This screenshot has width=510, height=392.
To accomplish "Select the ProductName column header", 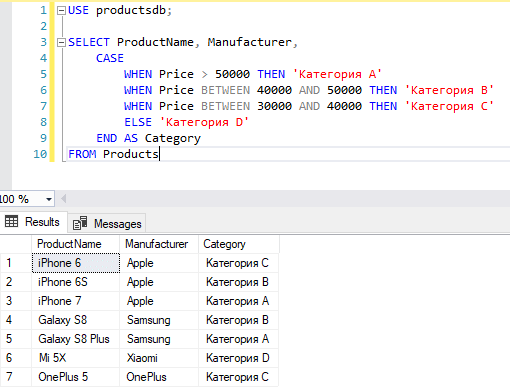I will coord(76,244).
